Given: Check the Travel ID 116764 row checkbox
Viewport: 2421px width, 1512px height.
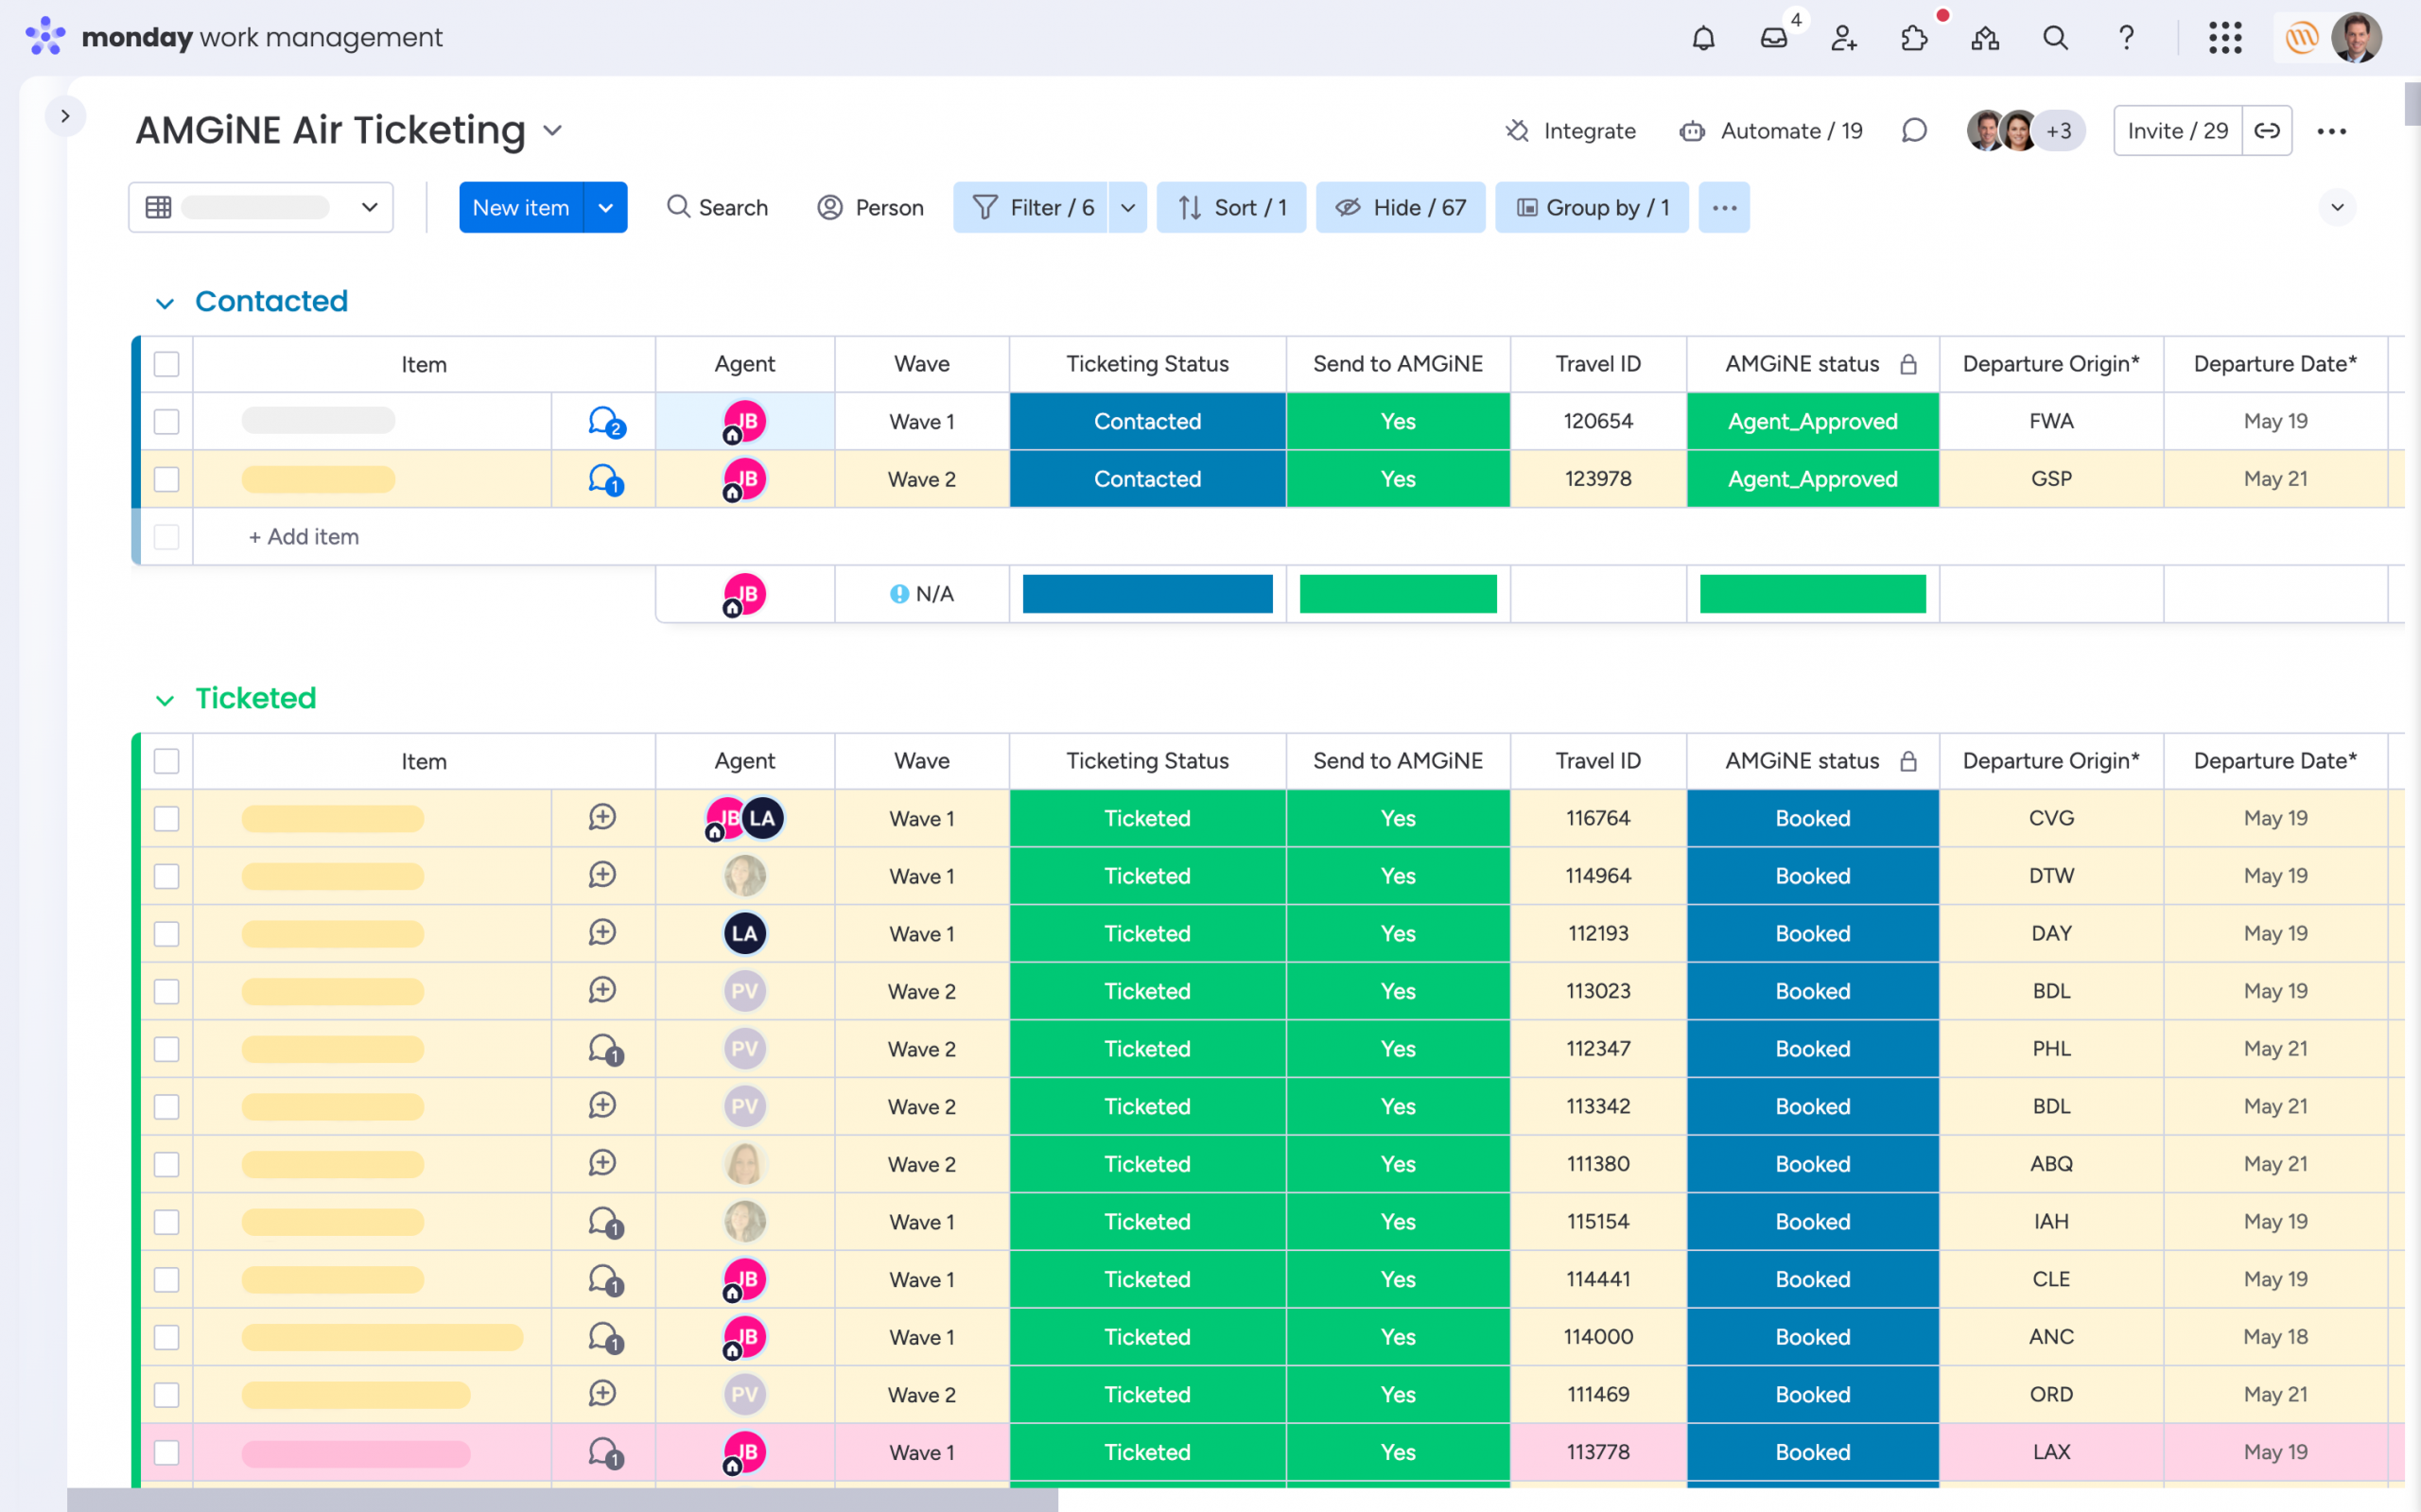Looking at the screenshot, I should point(167,819).
